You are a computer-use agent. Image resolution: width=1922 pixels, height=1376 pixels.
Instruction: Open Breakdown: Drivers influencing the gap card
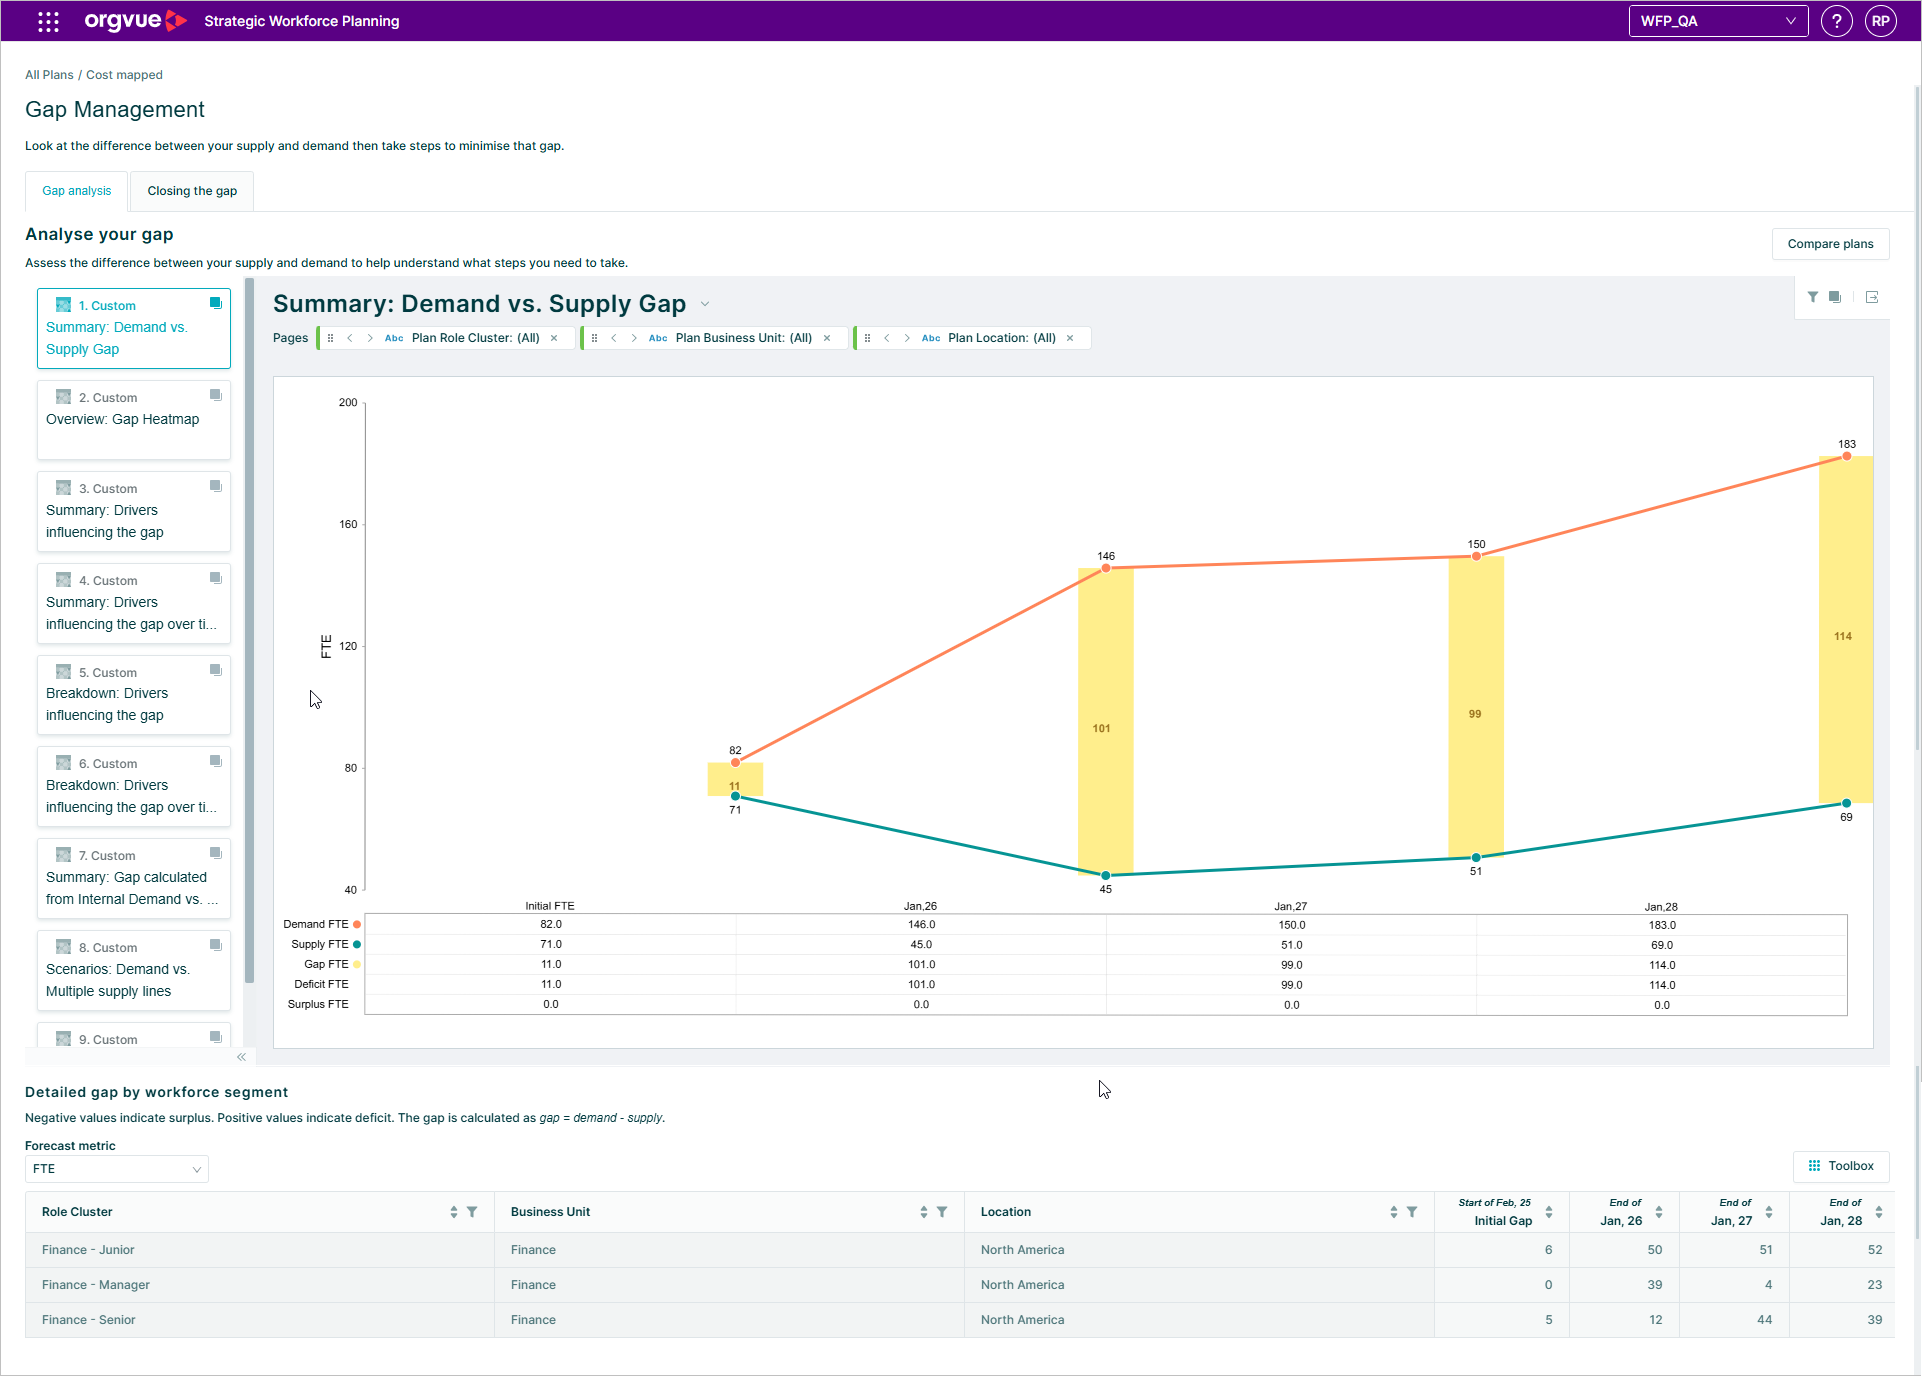134,695
